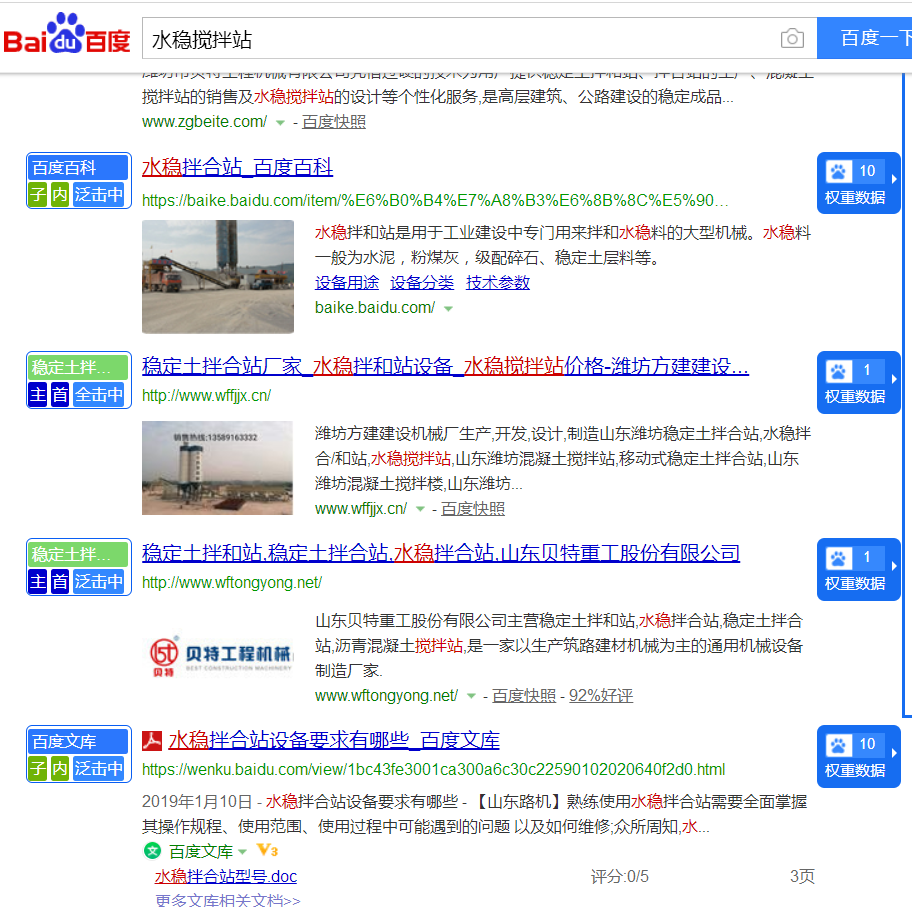Expand the dropdown arrow next to baike.baidu.com/

point(448,308)
